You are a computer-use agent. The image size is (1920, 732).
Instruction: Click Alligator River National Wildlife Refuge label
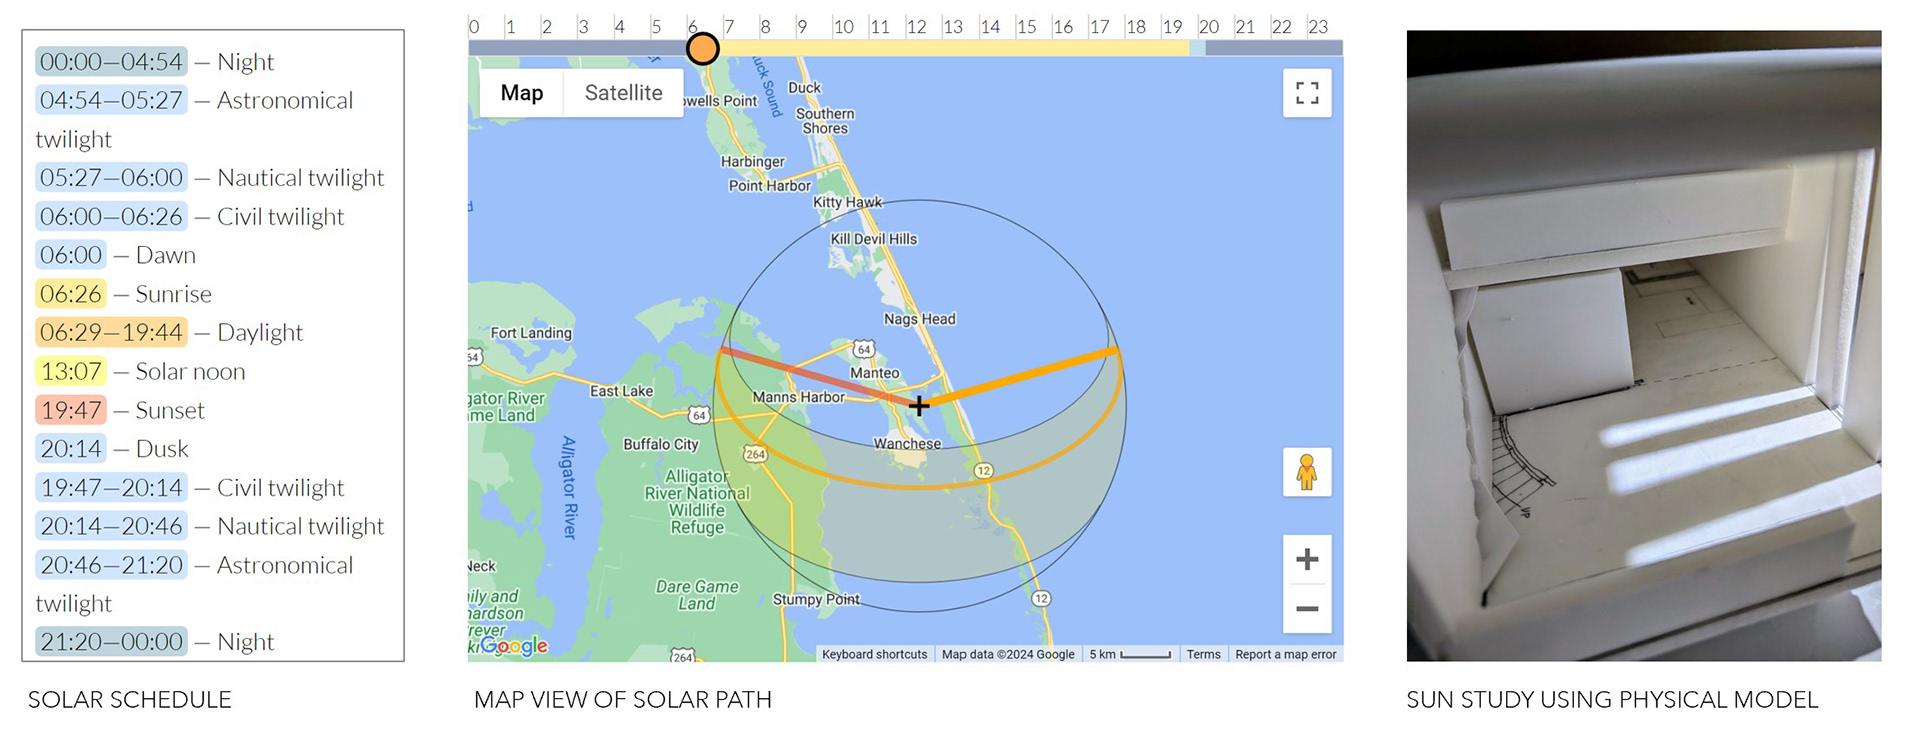(697, 502)
